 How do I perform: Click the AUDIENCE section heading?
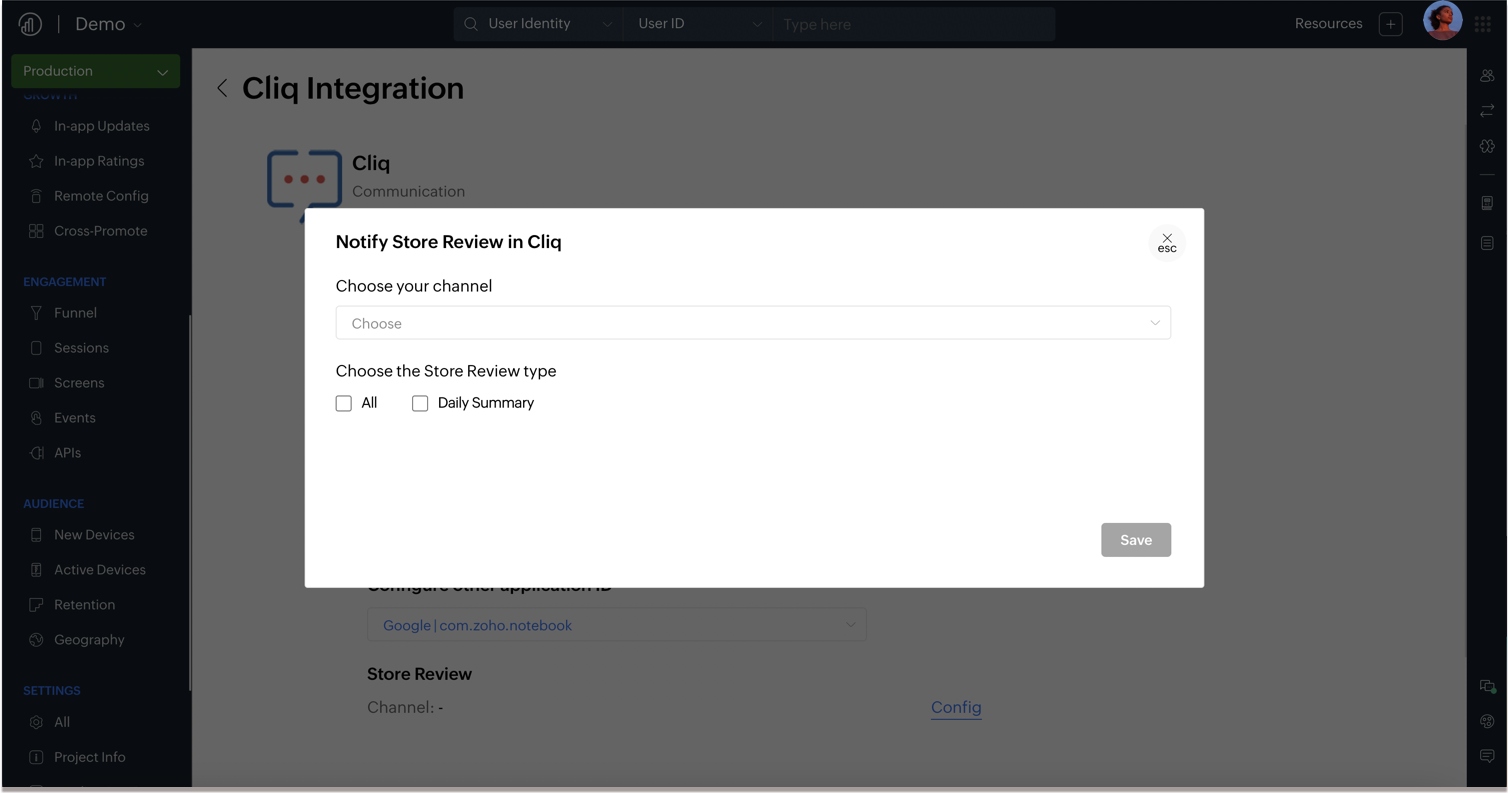pyautogui.click(x=54, y=504)
